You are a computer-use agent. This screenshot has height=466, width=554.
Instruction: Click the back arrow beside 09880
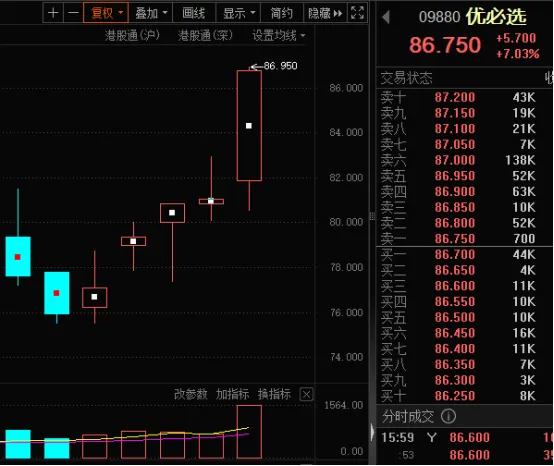[x=386, y=17]
